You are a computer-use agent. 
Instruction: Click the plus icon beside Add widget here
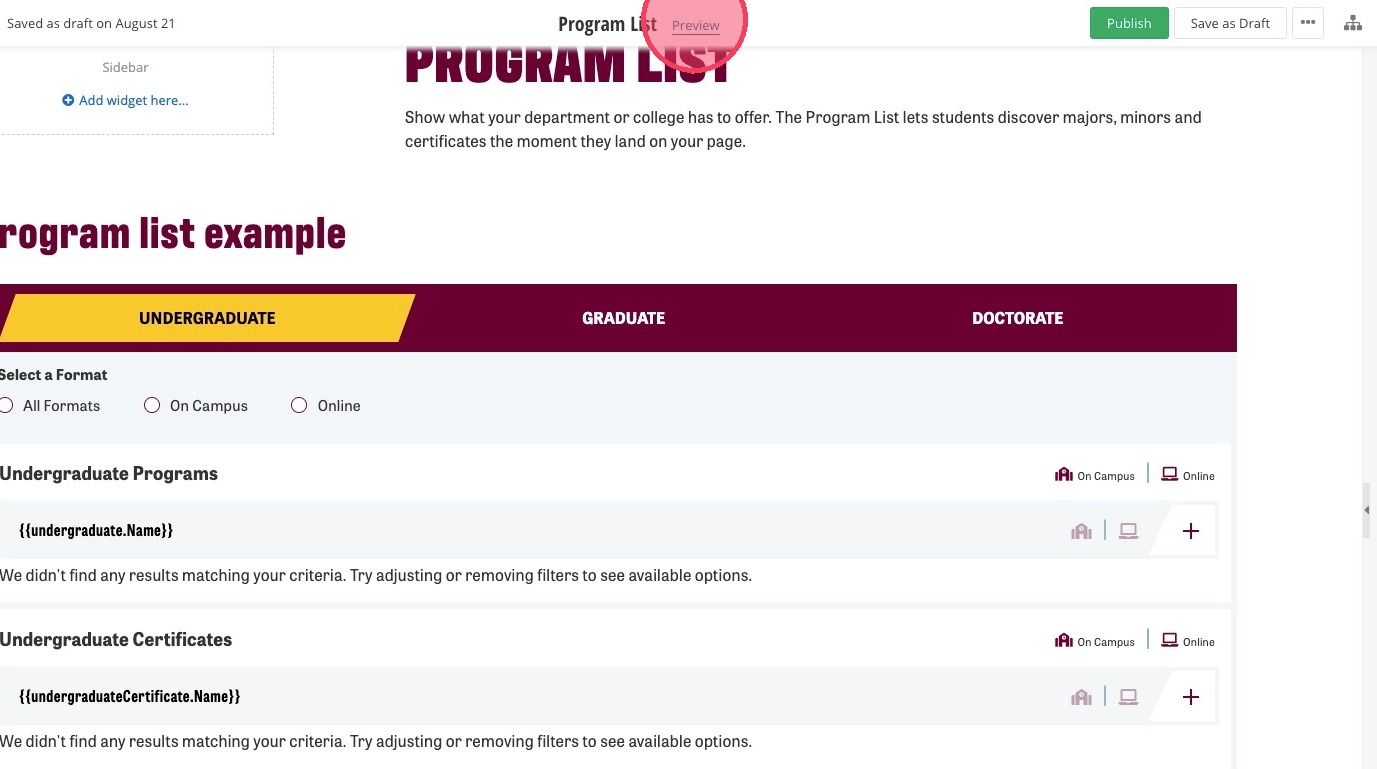tap(68, 100)
